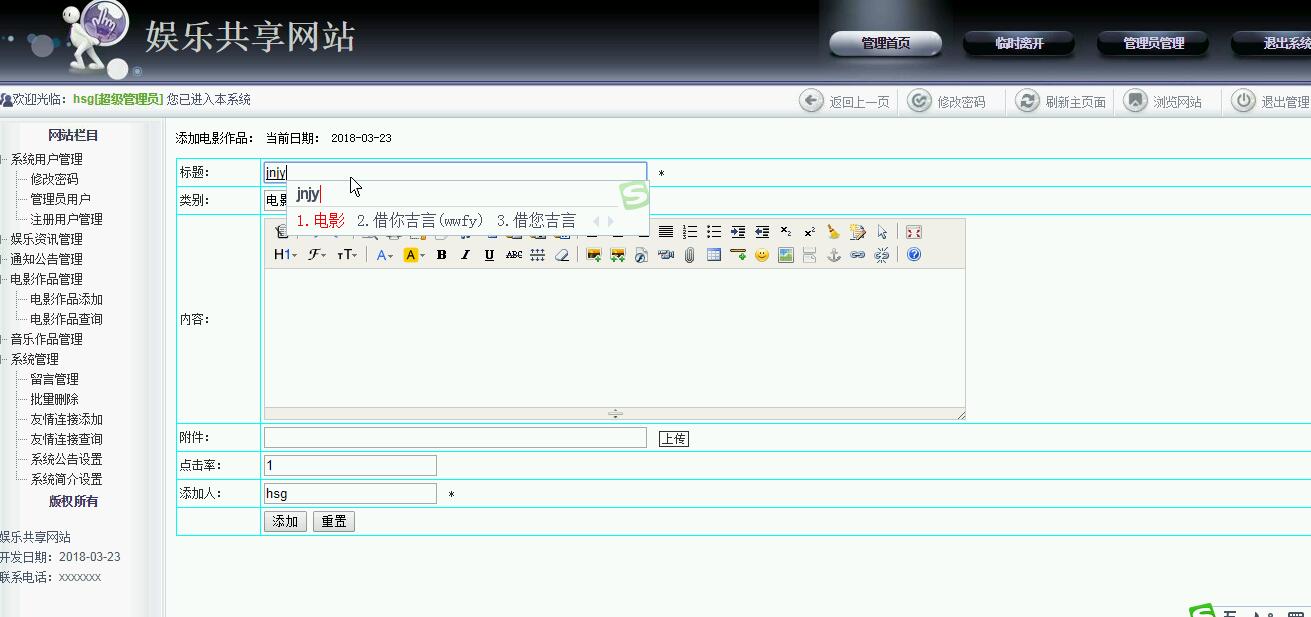The width and height of the screenshot is (1311, 617).
Task: Insert a smiley emoticon
Action: [762, 255]
